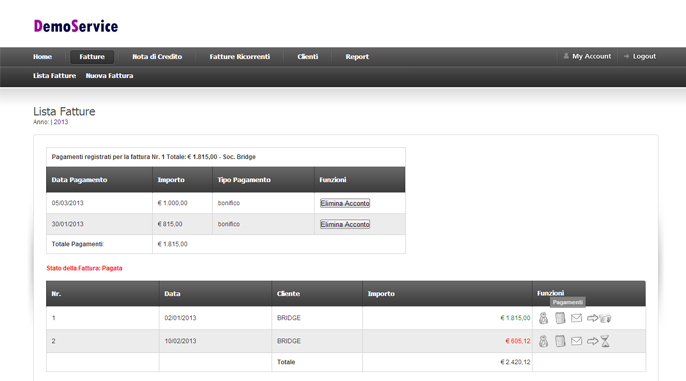Select the Clienti menu item
This screenshot has height=381, width=686.
308,56
